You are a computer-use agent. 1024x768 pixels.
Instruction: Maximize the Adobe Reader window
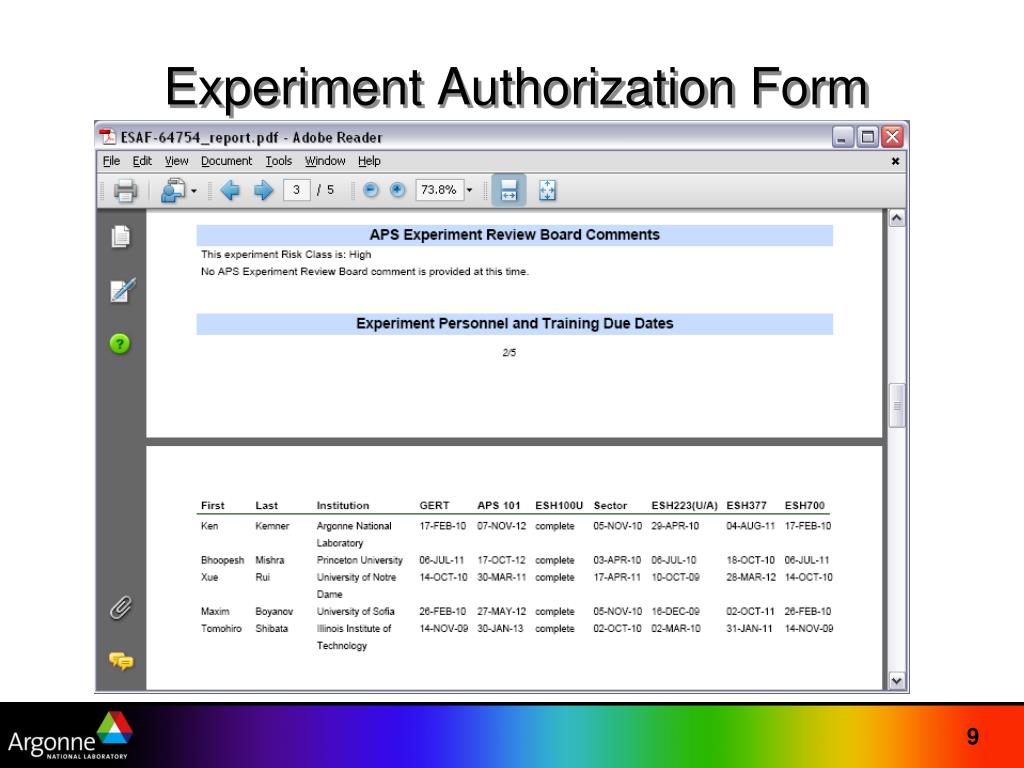[867, 137]
